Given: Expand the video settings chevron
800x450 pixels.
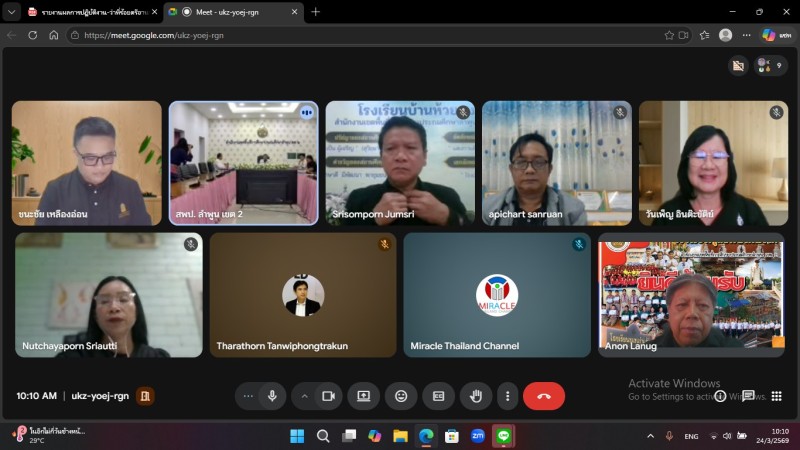Looking at the screenshot, I should click(304, 396).
